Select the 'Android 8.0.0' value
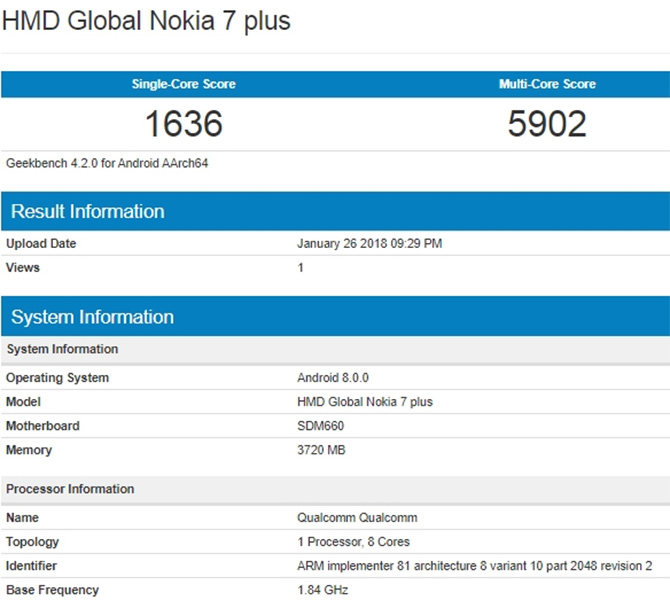 333,378
